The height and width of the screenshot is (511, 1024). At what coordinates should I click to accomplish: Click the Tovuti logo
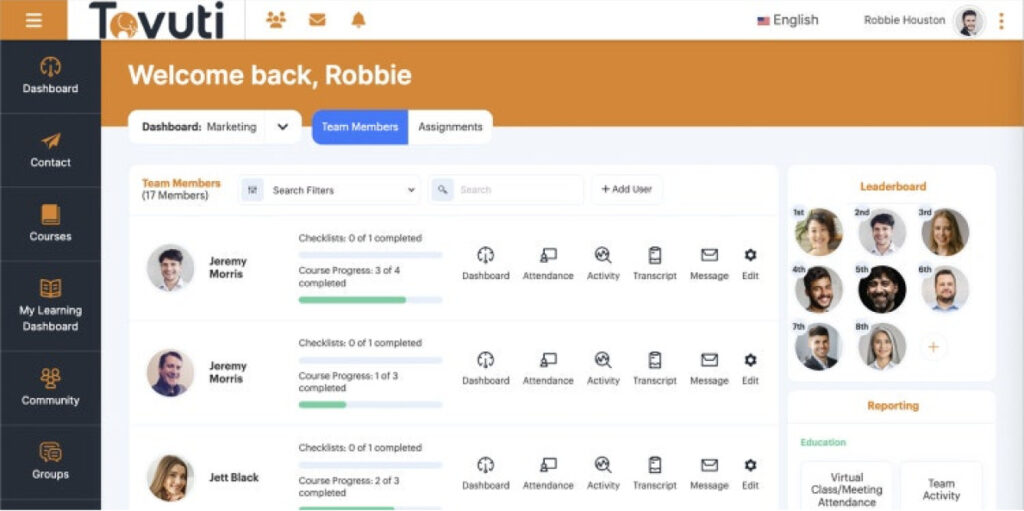pos(157,20)
